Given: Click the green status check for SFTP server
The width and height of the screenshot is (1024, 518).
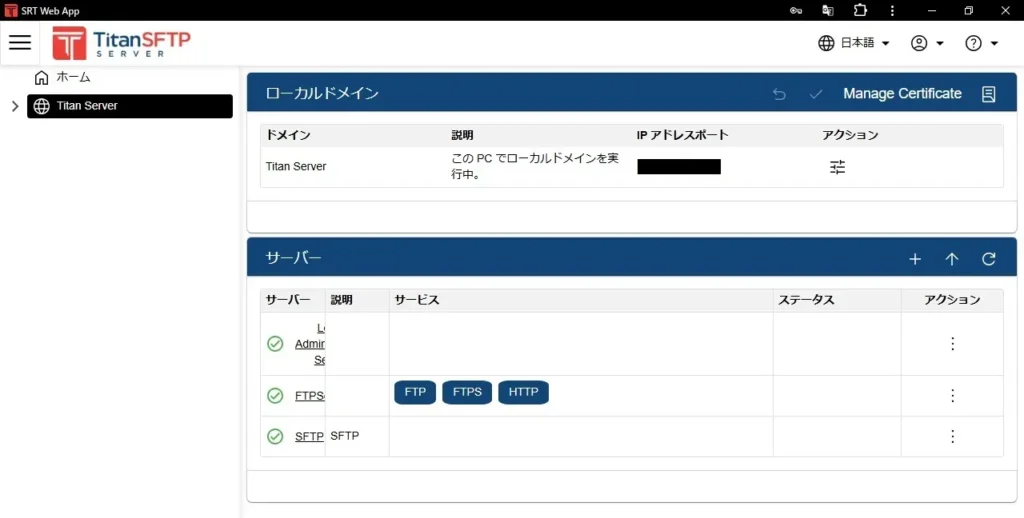Looking at the screenshot, I should pos(275,436).
